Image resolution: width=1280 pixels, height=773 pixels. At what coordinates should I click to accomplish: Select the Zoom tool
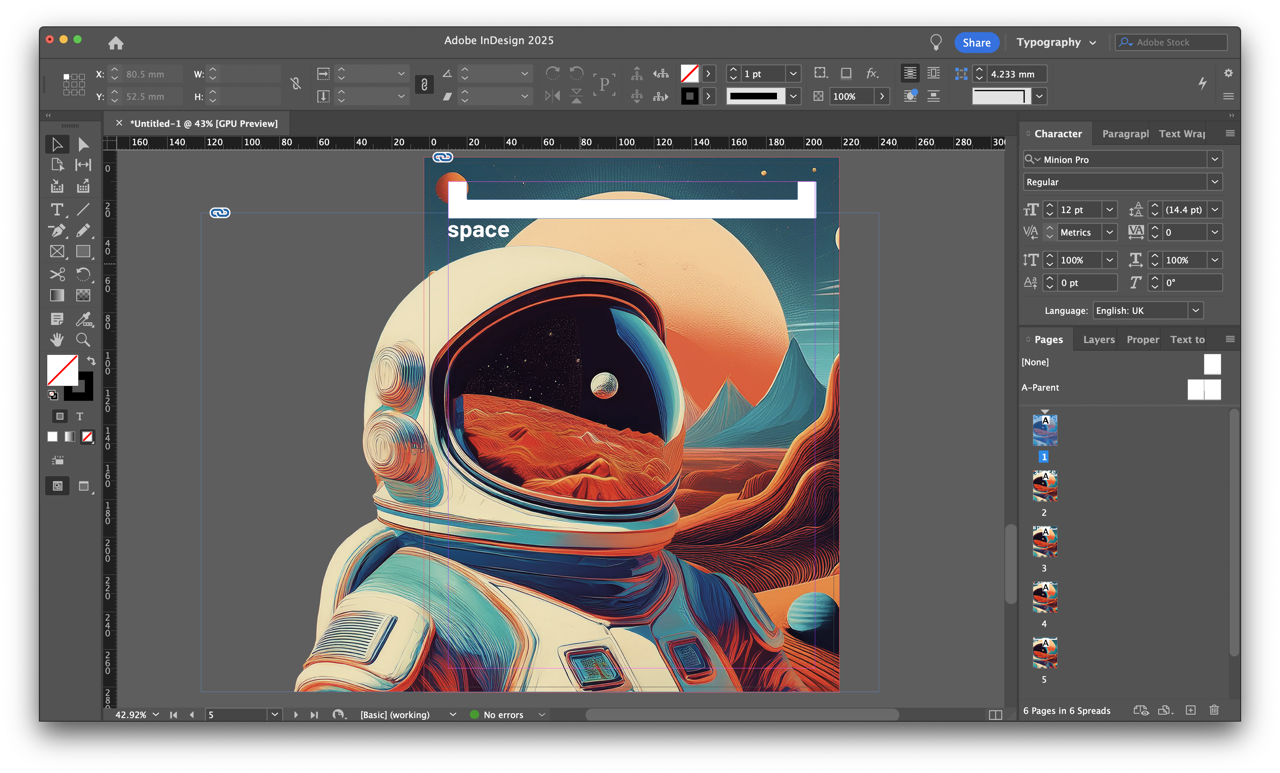click(x=83, y=341)
